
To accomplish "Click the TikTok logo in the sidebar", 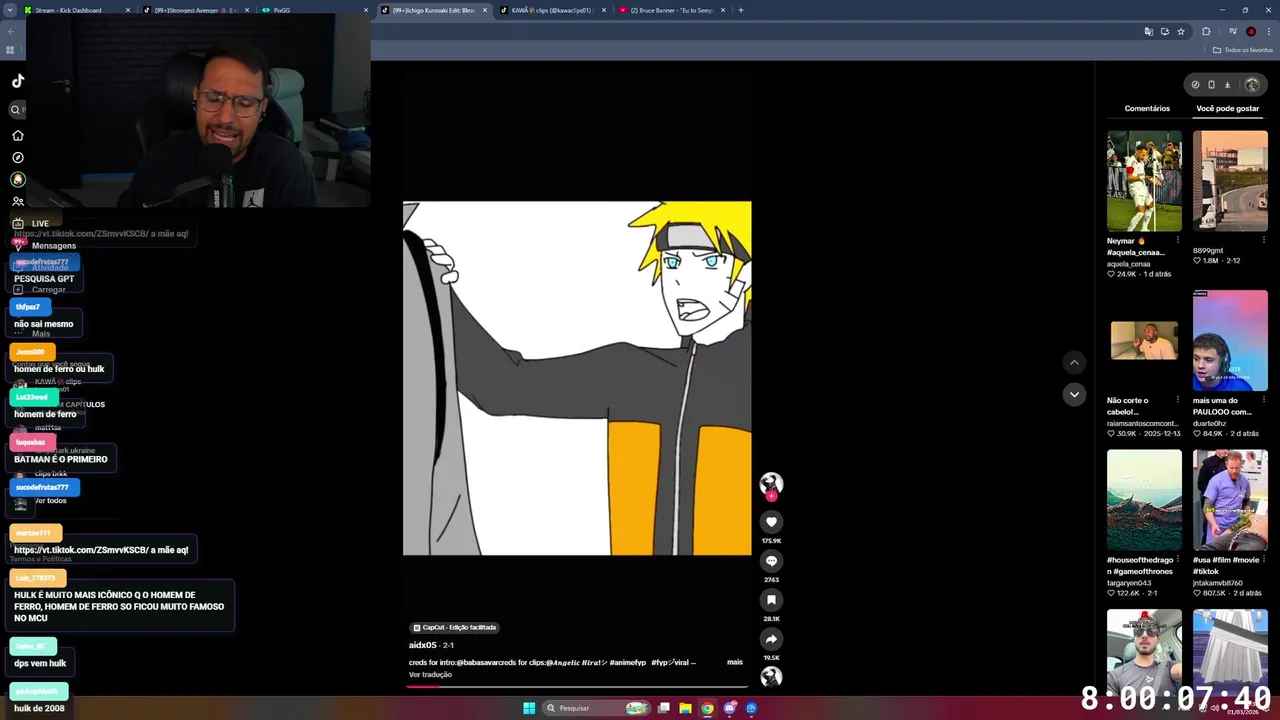I will tap(18, 81).
